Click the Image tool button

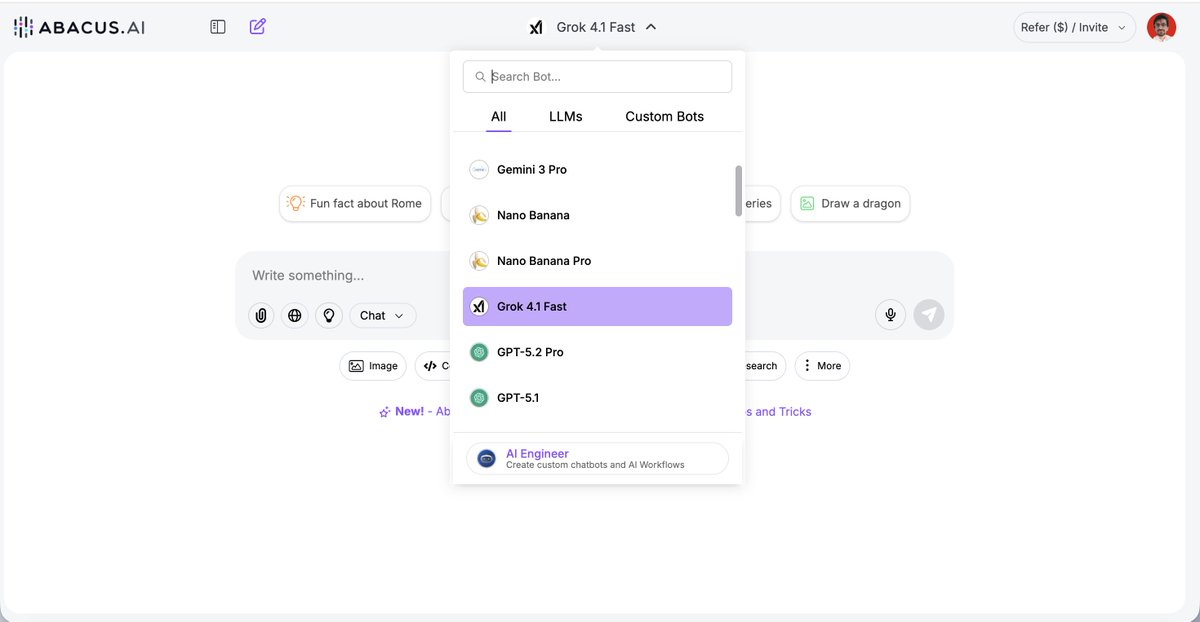tap(373, 366)
